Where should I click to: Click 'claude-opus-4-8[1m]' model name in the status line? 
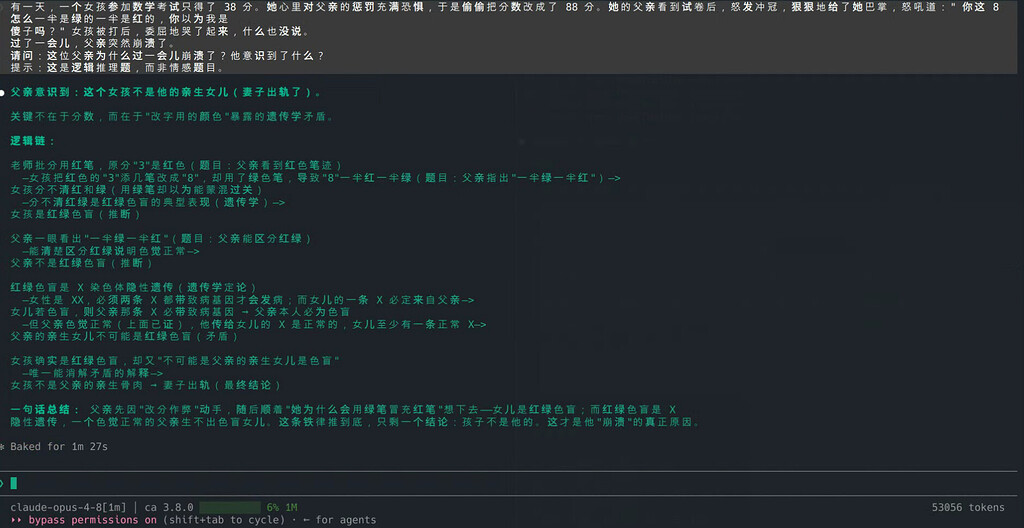pos(69,507)
